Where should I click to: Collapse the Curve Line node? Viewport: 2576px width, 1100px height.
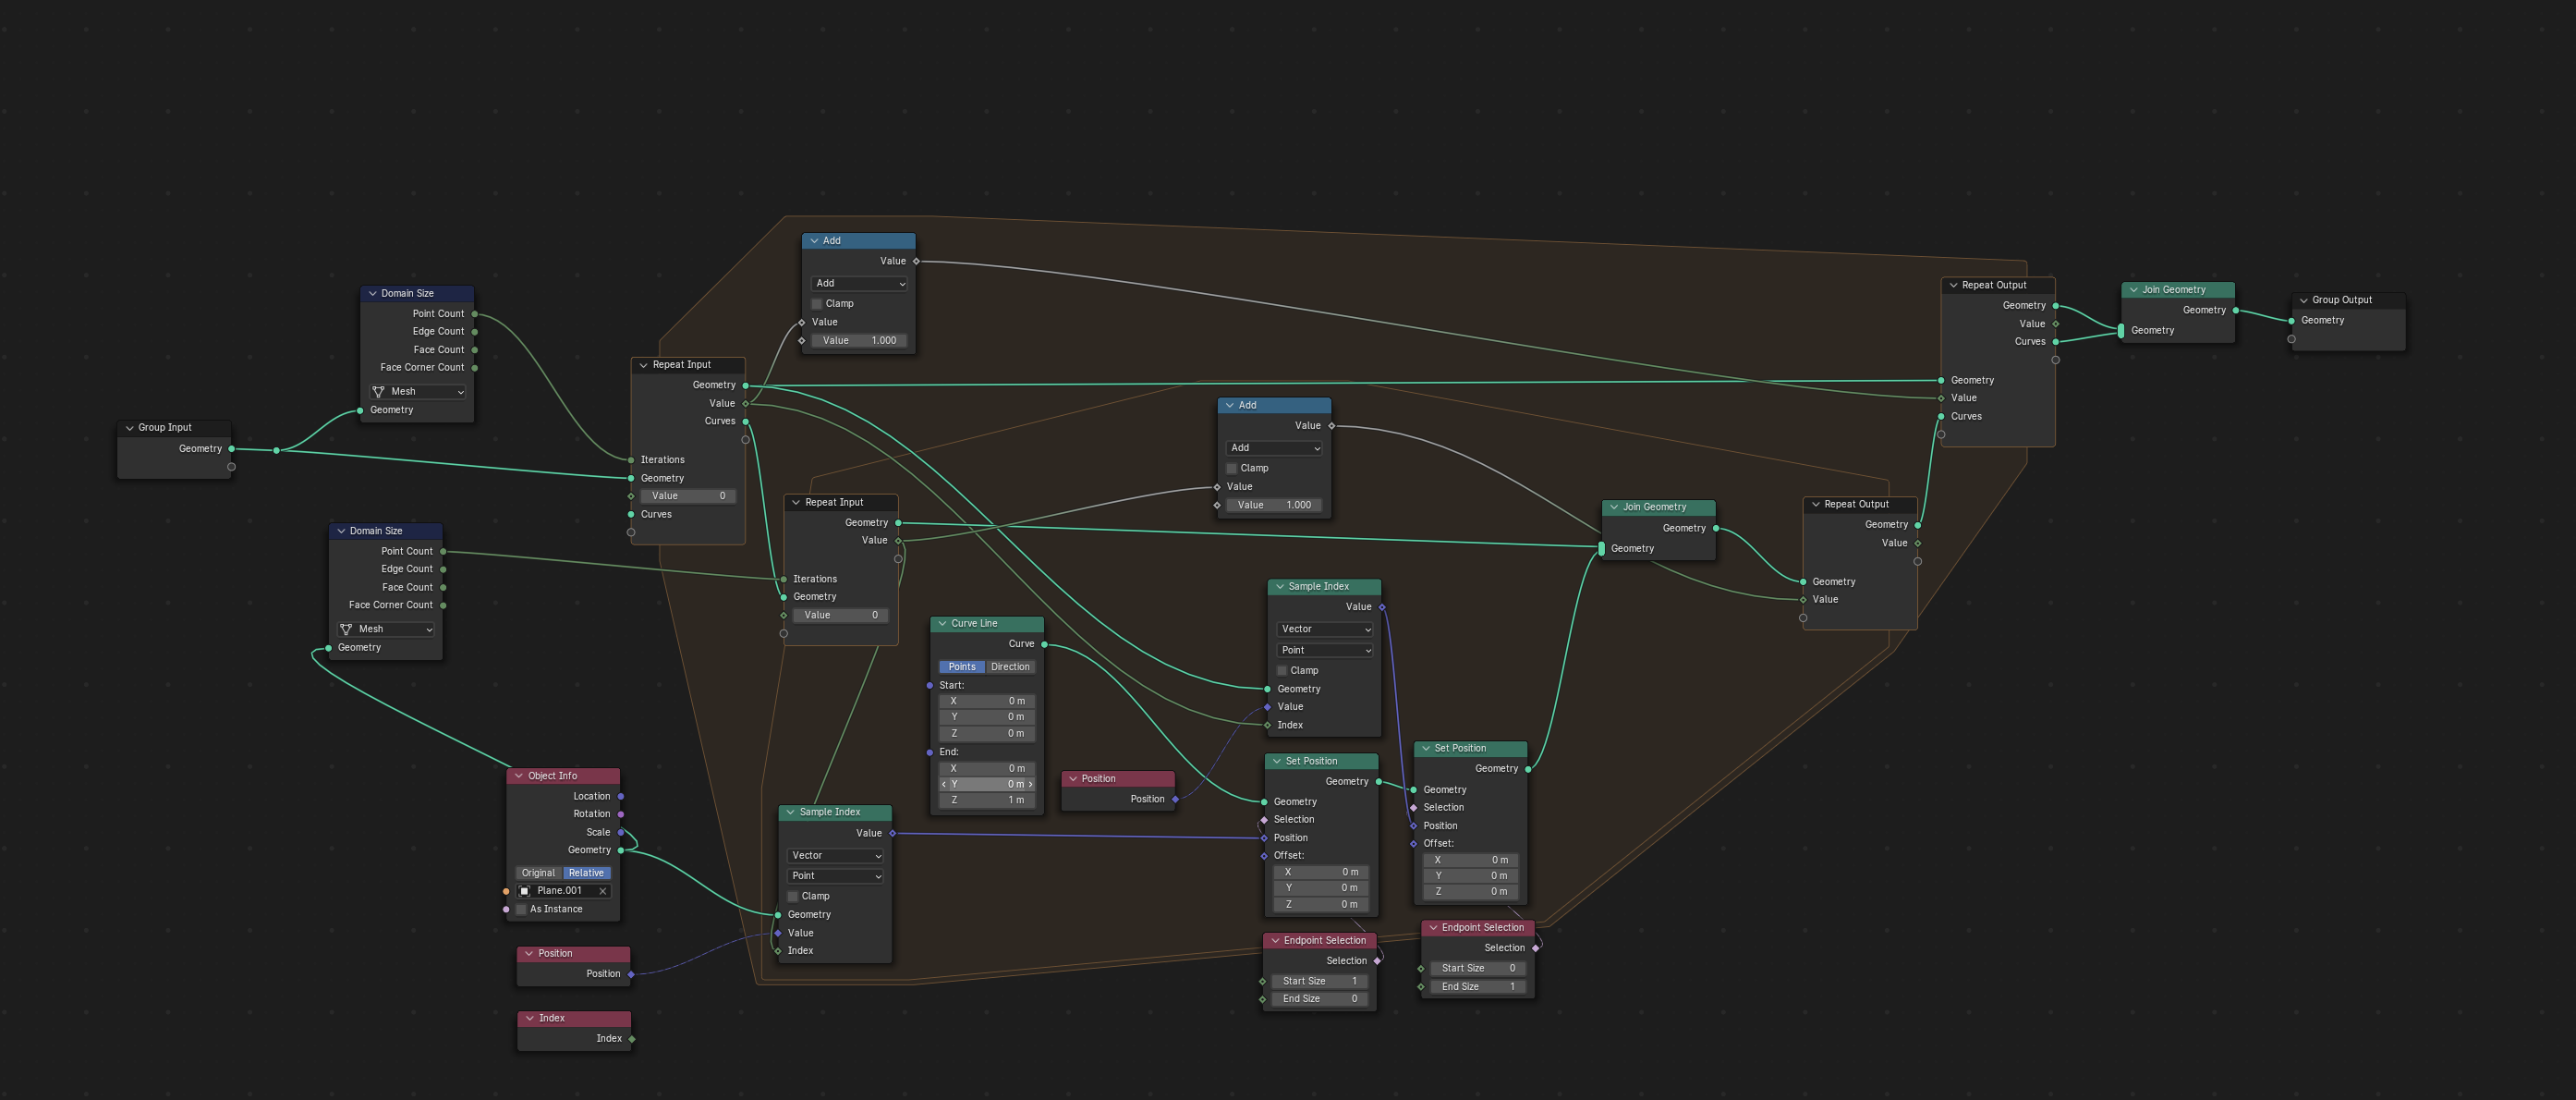[942, 624]
